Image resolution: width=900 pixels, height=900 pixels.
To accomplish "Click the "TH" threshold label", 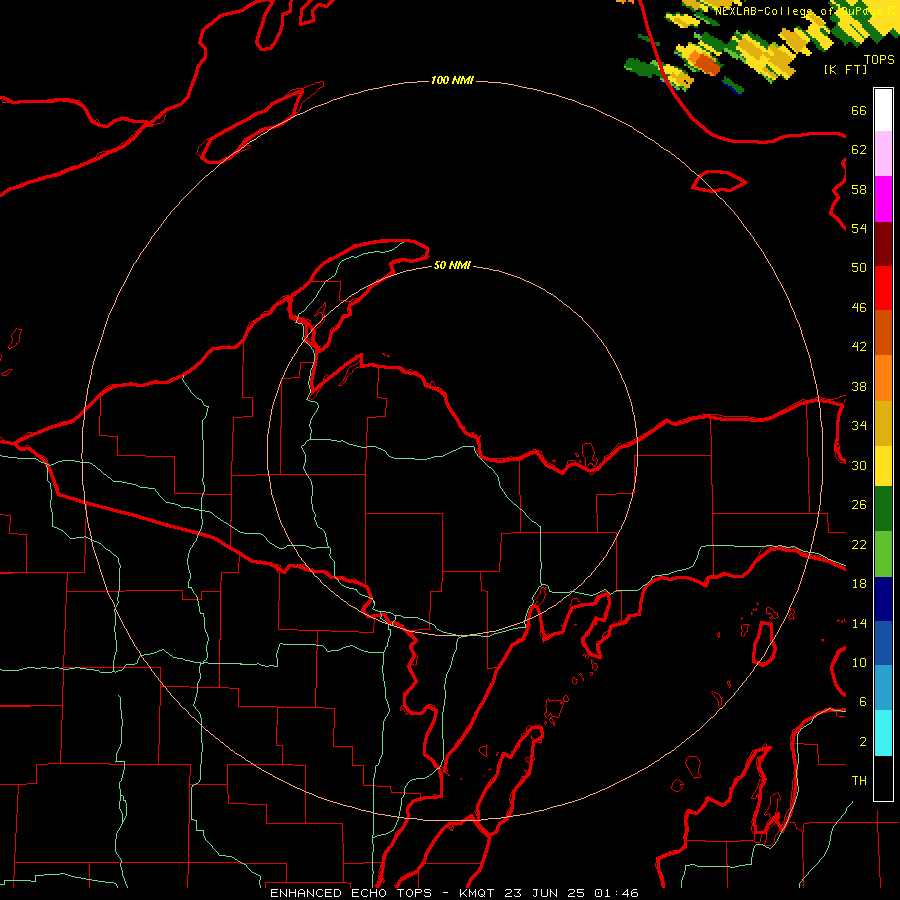I will (x=859, y=781).
